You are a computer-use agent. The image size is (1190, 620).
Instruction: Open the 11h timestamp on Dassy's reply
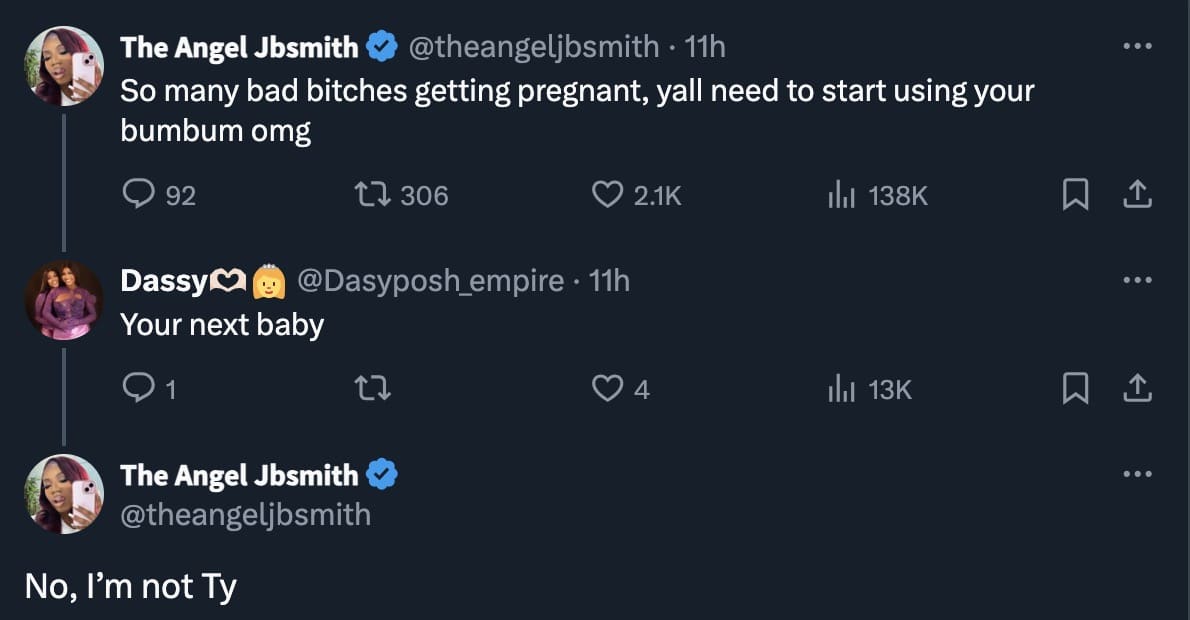pyautogui.click(x=609, y=281)
